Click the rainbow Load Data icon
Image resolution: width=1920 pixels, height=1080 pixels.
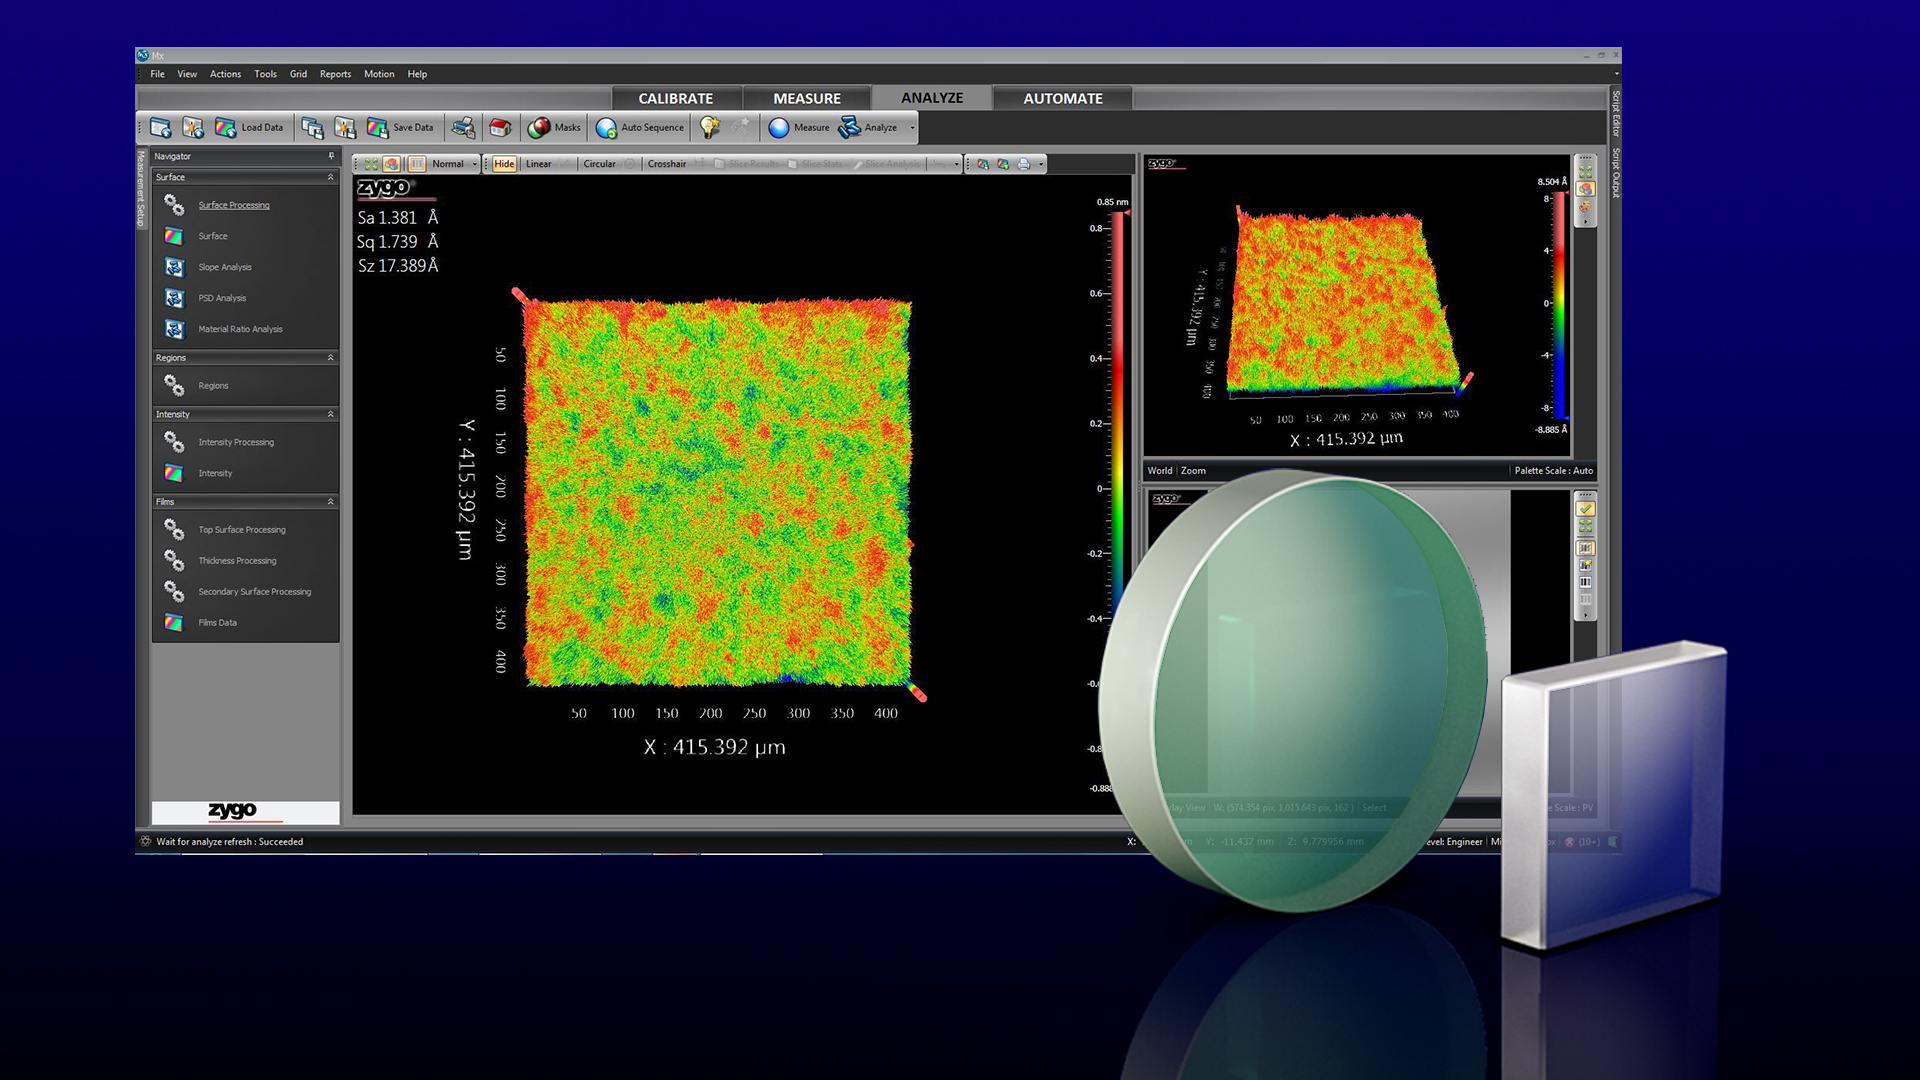(x=225, y=127)
